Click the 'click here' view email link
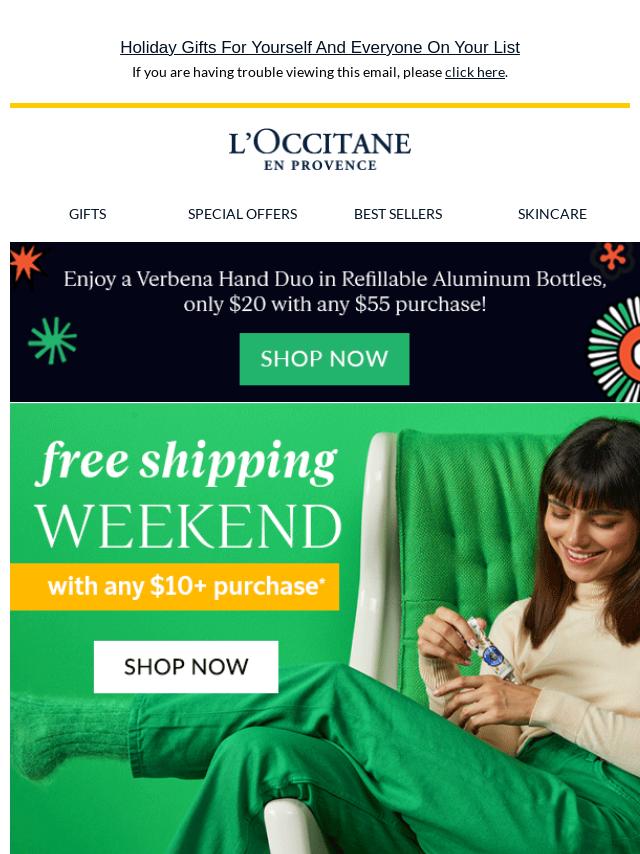The width and height of the screenshot is (640, 854). [474, 72]
